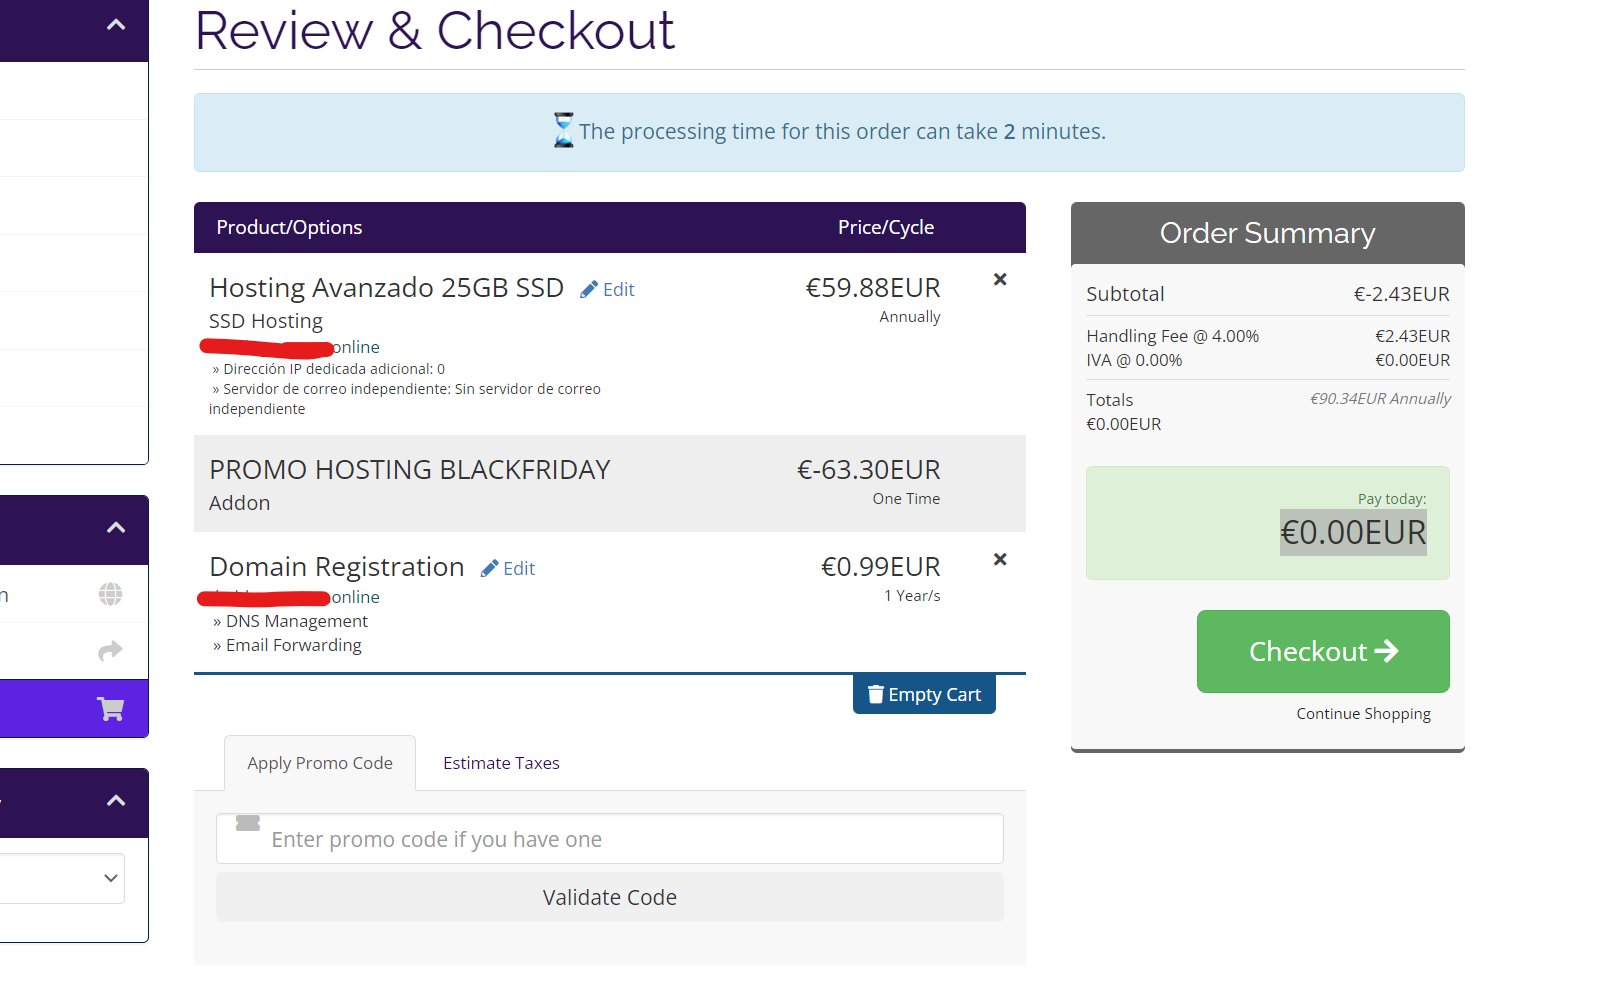Click the Validate Code button
1597x1003 pixels.
(x=609, y=898)
